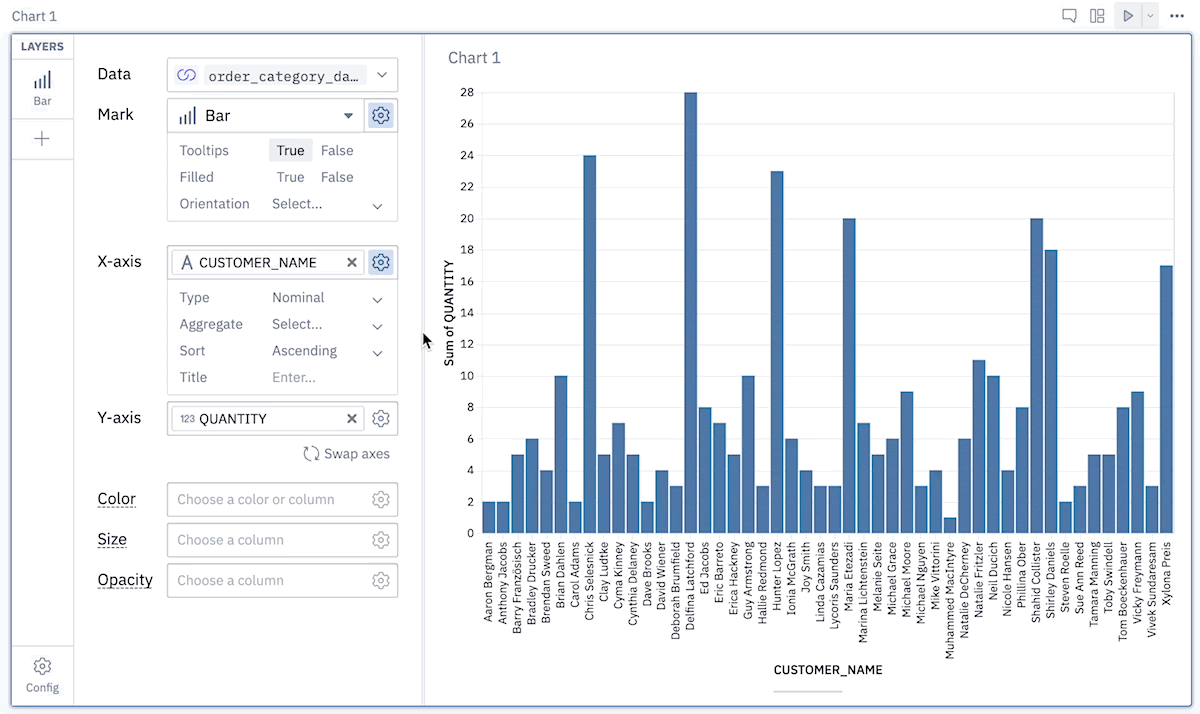Remove CUSTOMER_NAME from X-axis
The height and width of the screenshot is (714, 1200).
pos(352,262)
